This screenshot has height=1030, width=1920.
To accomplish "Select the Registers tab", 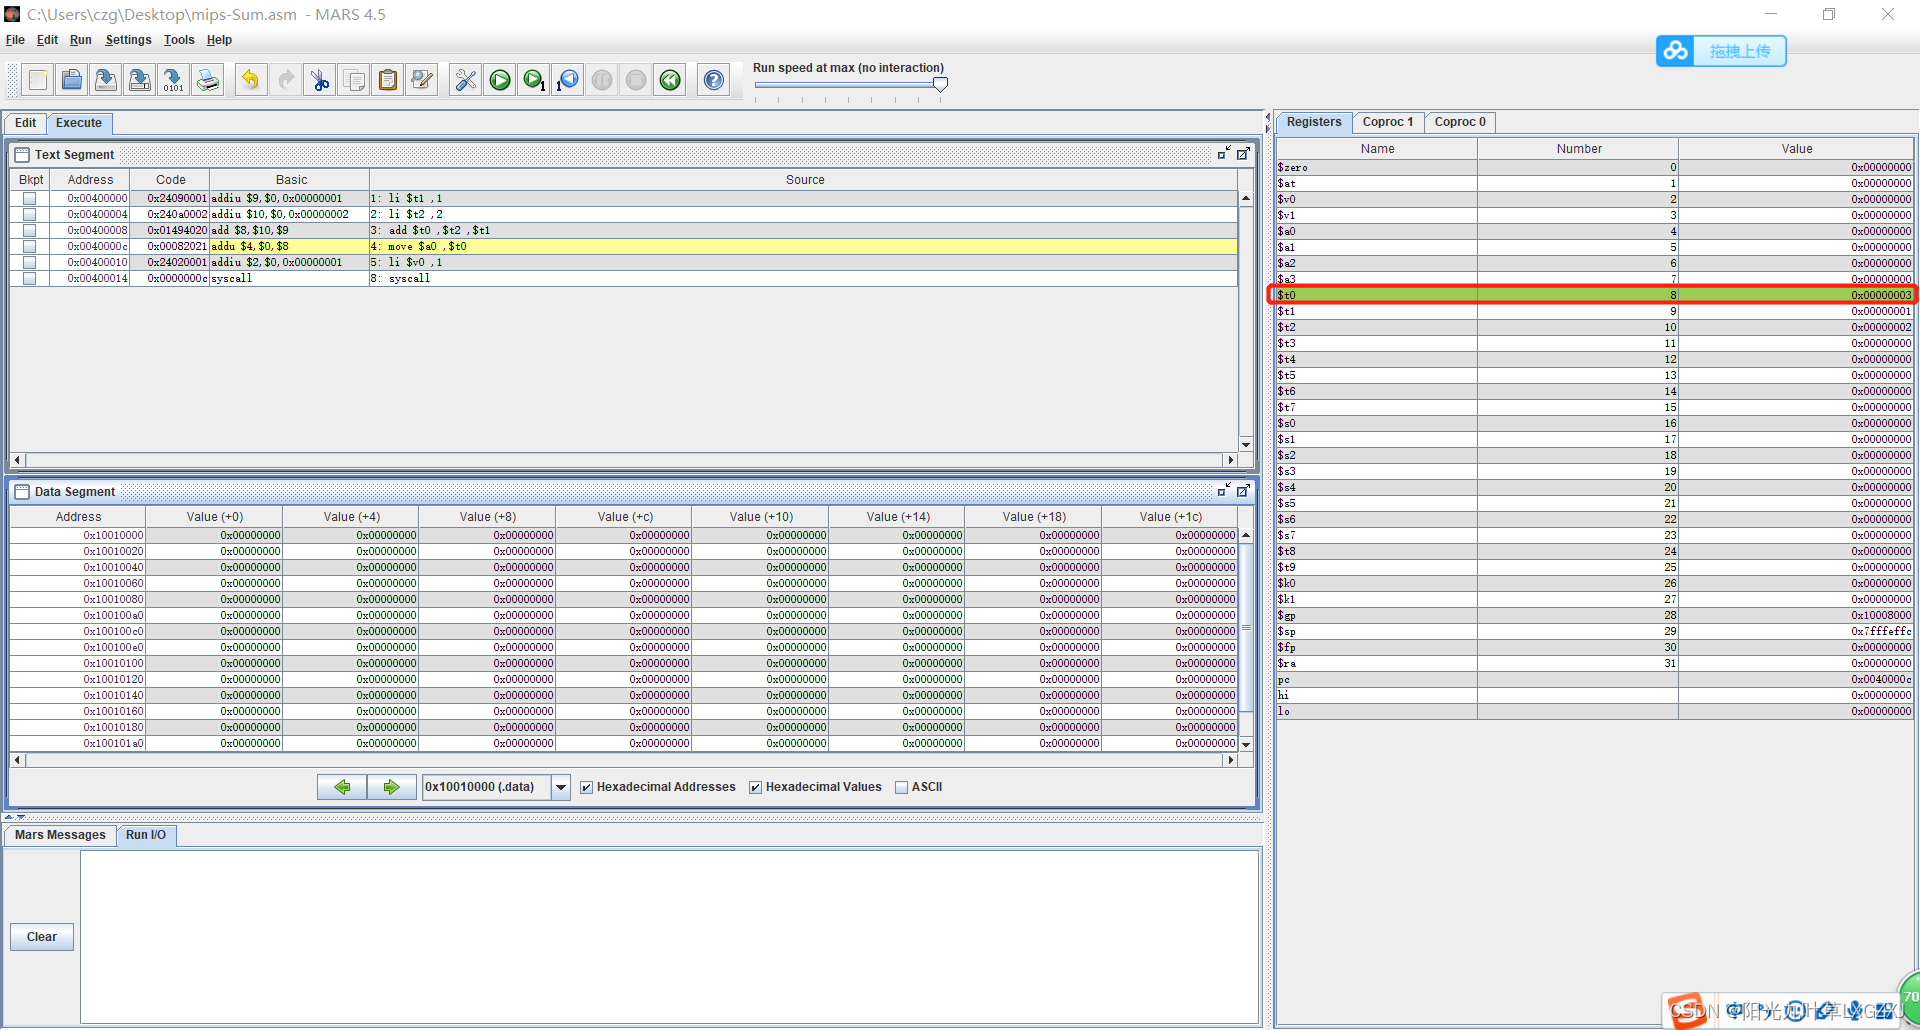I will tap(1314, 122).
